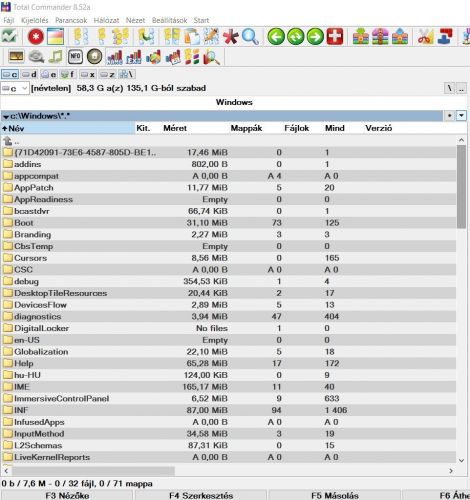Click the scroll right arrow of file list

[451, 471]
